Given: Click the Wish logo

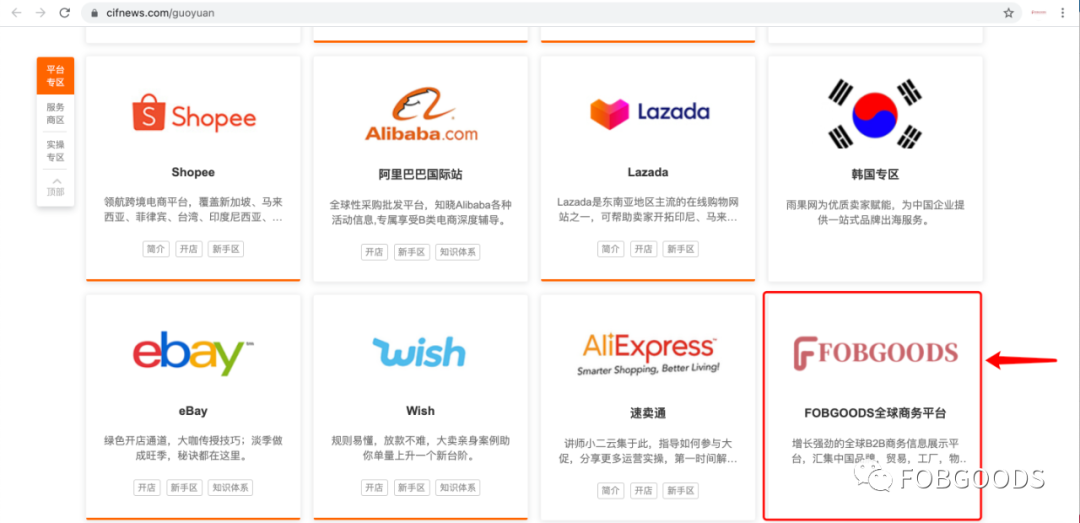Looking at the screenshot, I should pos(419,351).
